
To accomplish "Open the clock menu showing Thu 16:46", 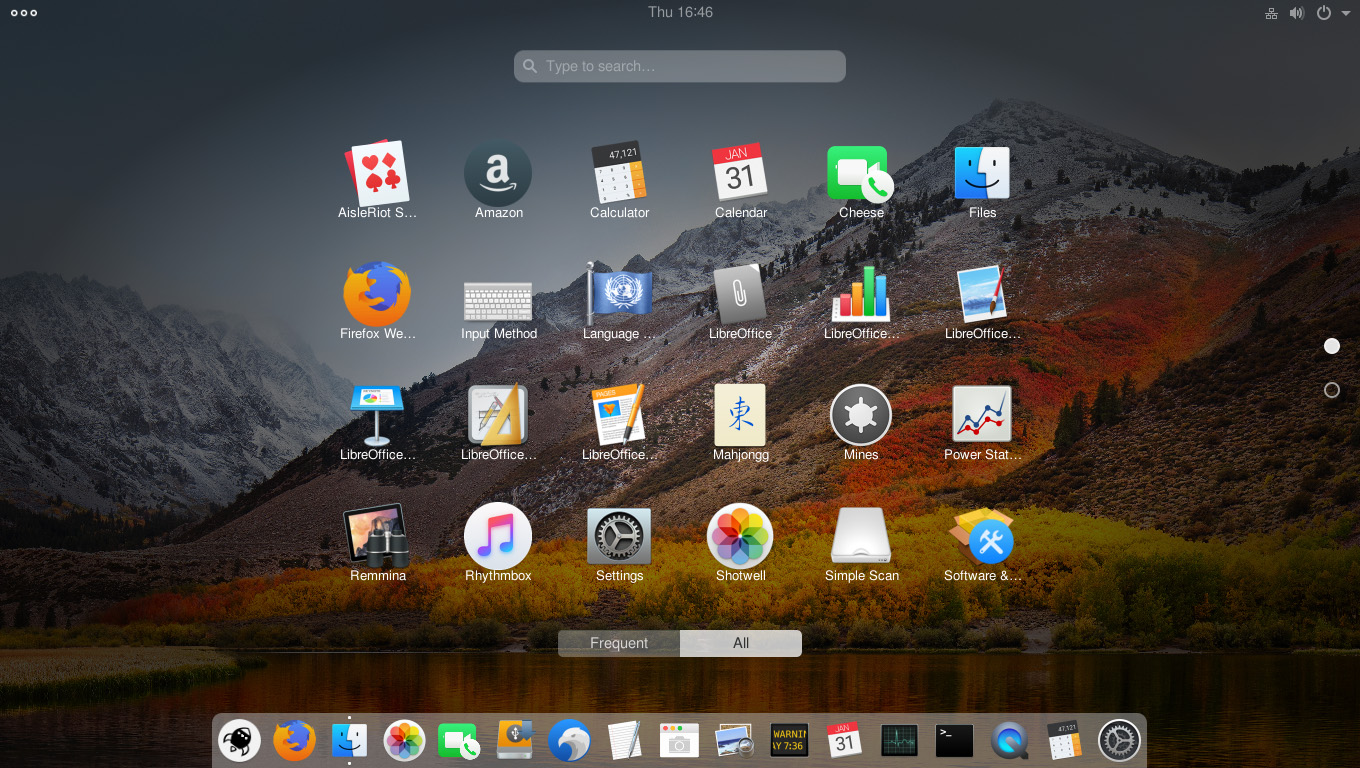I will (680, 12).
